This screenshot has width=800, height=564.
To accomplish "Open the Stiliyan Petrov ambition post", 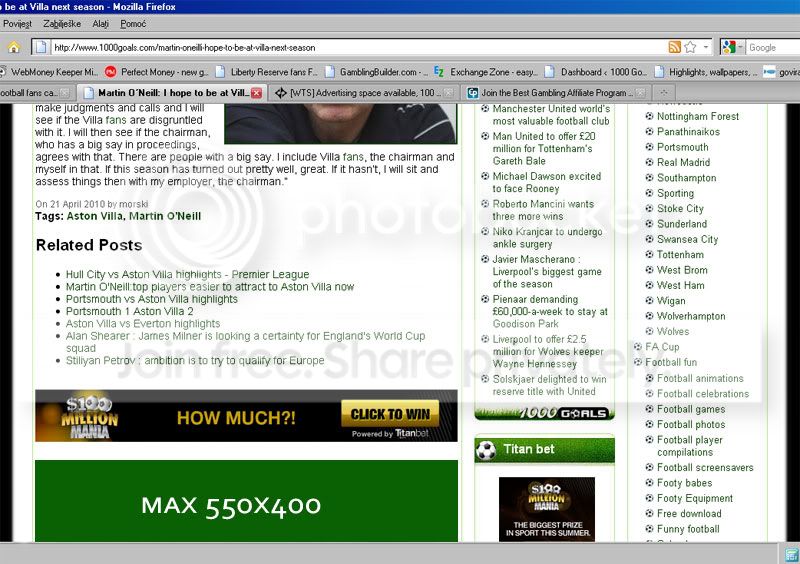I will coord(195,360).
